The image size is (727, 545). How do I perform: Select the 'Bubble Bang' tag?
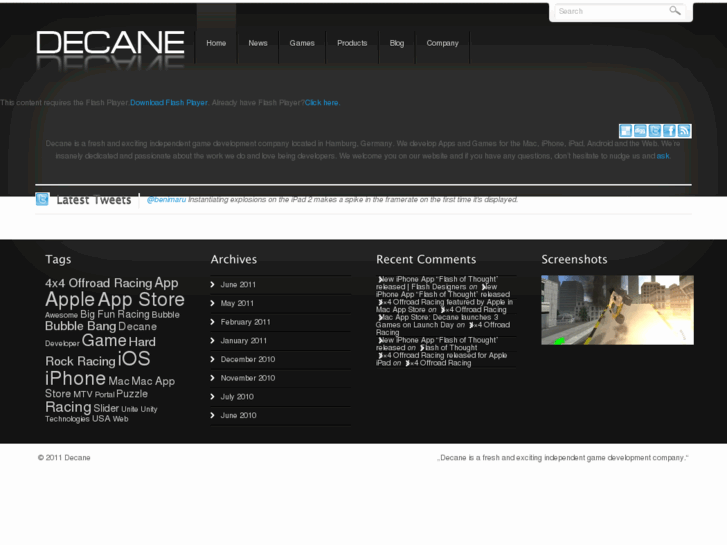(81, 326)
